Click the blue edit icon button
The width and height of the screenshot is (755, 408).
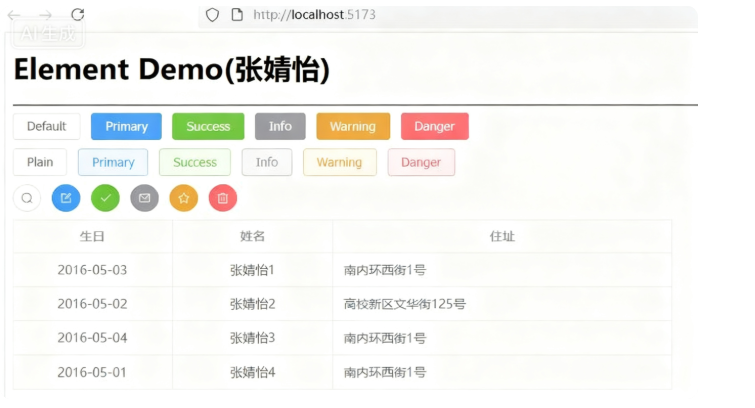[x=66, y=198]
